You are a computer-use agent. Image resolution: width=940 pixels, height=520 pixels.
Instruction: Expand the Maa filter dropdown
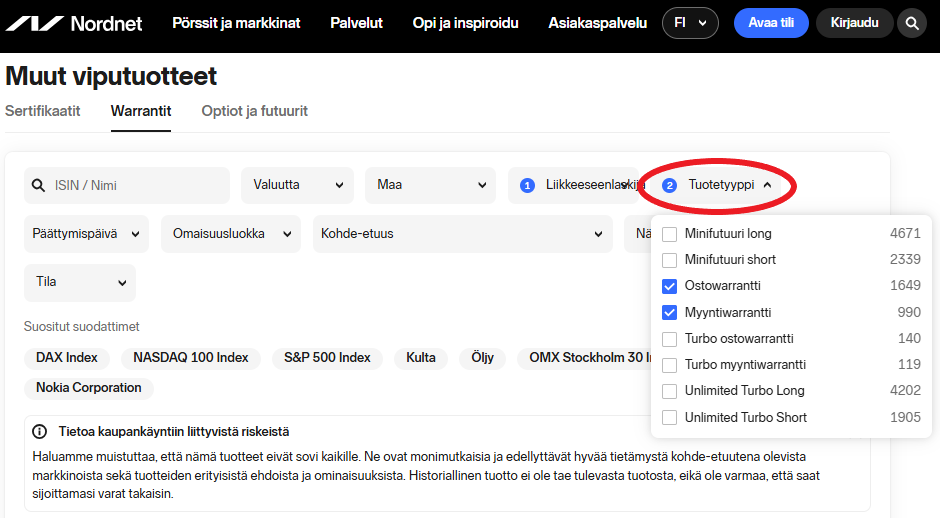point(430,185)
